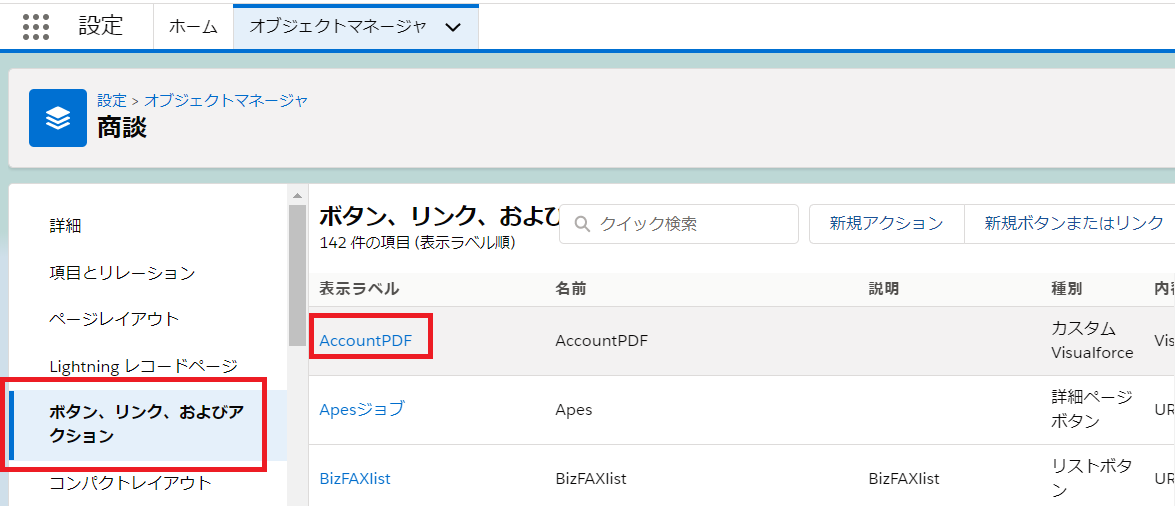
Task: Click the 設定 breadcrumb link
Action: coord(111,100)
